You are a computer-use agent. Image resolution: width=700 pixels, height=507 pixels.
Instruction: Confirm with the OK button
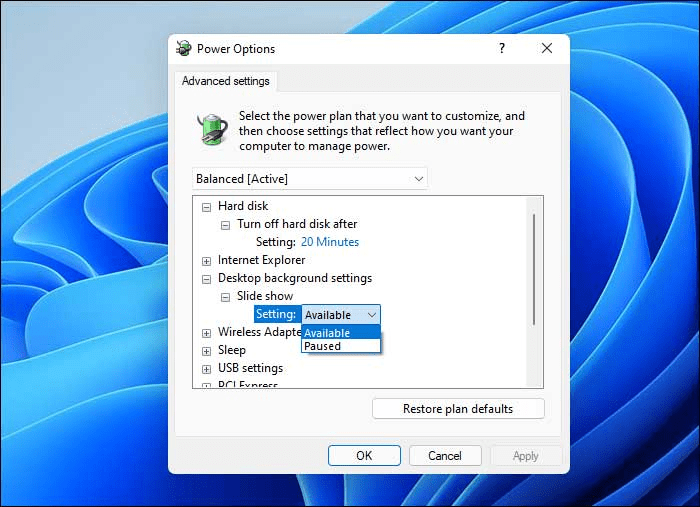(364, 456)
